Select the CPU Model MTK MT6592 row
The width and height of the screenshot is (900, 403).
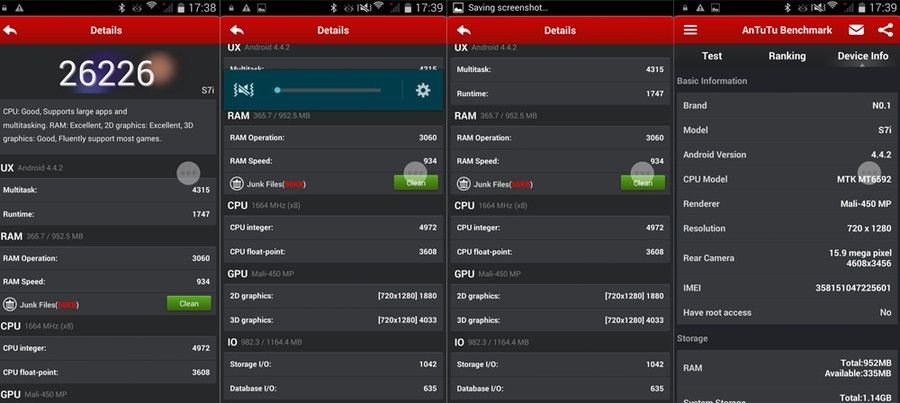click(x=787, y=179)
